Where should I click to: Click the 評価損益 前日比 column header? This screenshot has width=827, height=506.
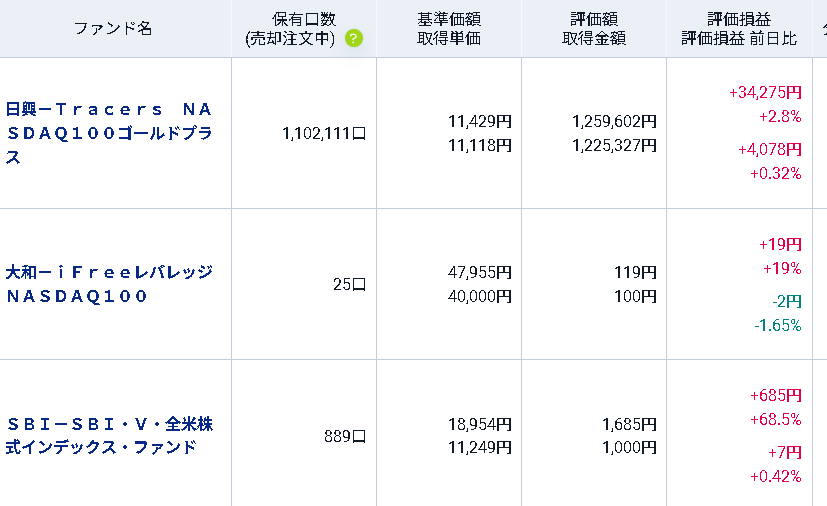click(x=739, y=28)
